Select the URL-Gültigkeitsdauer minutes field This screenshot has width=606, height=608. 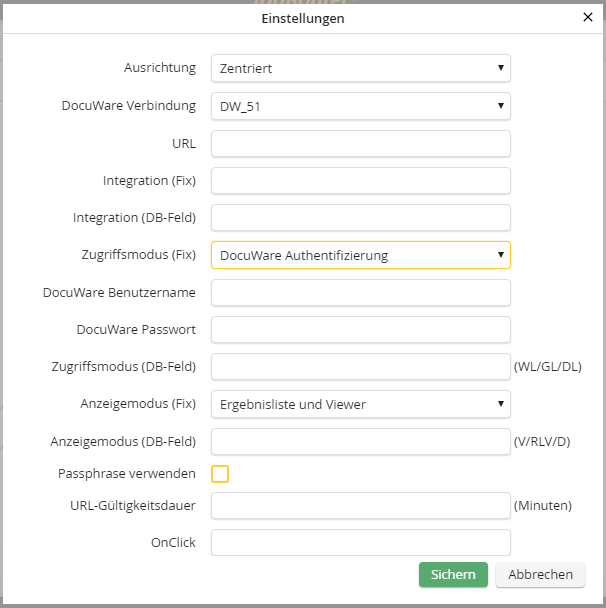point(360,506)
